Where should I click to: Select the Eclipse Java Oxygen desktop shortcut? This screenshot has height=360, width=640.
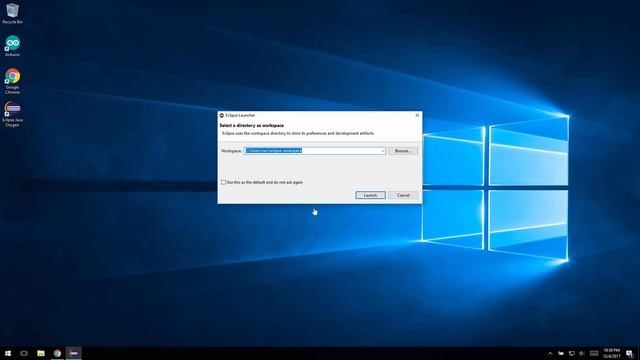coord(12,114)
